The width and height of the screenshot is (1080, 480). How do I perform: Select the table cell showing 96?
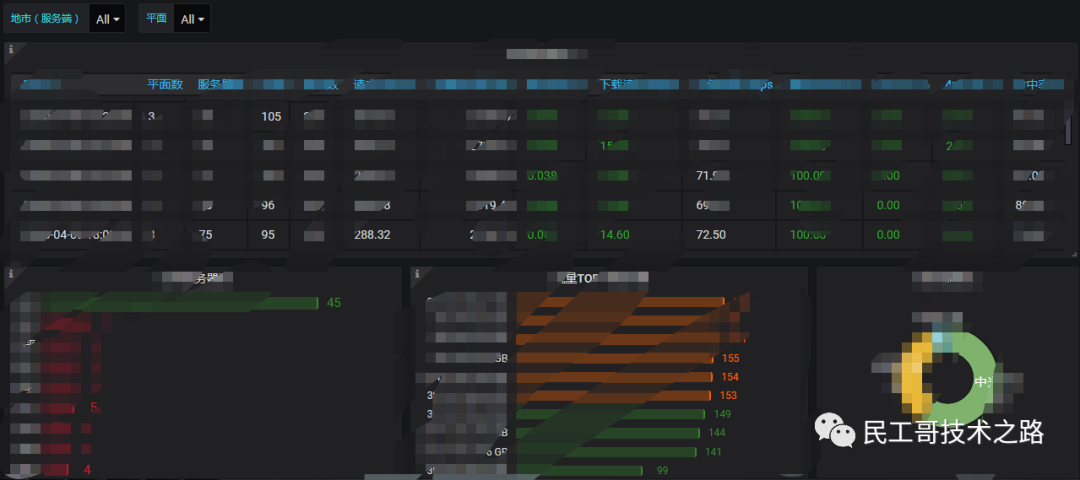[x=268, y=205]
